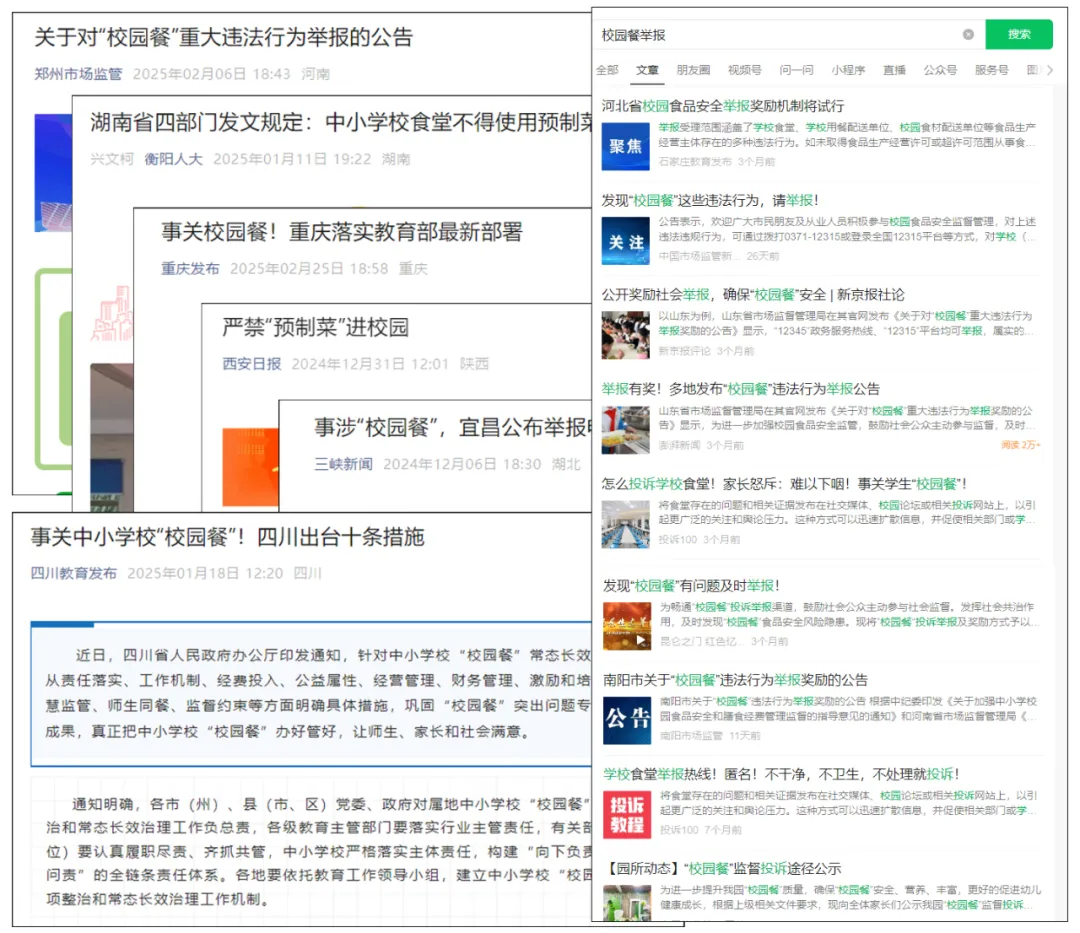This screenshot has height=933, width=1080.
Task: Click the students eating thumbnail of 新京报评论 result
Action: (x=625, y=335)
